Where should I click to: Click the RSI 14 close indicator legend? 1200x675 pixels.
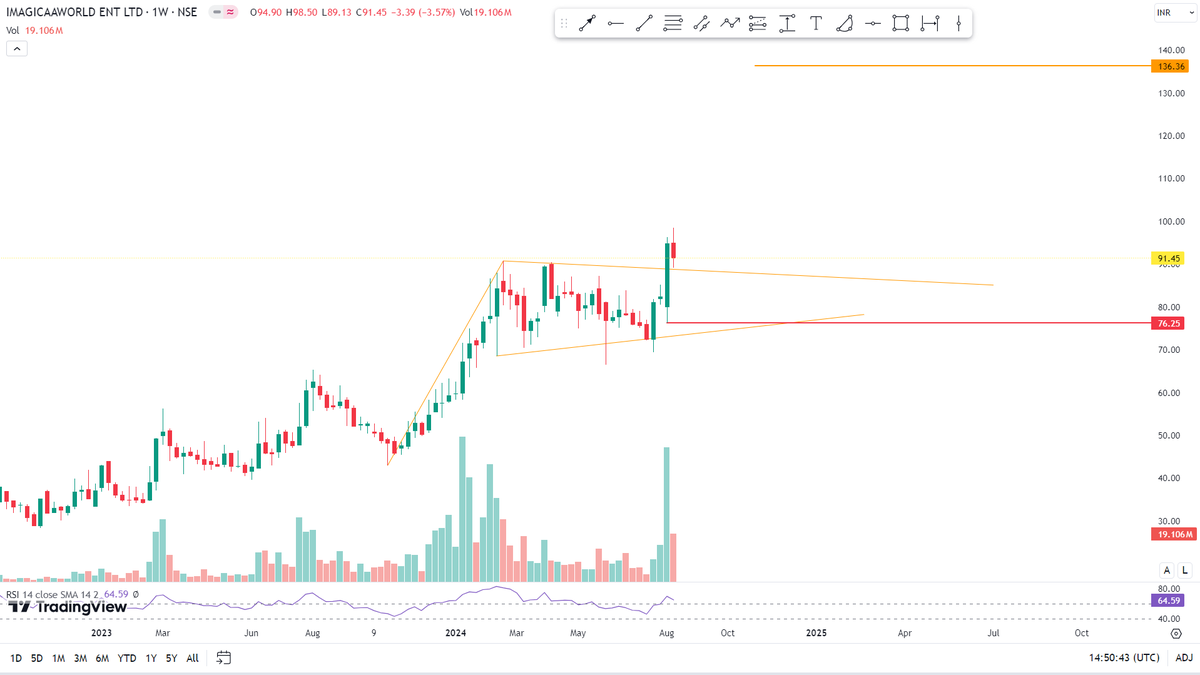tap(73, 595)
